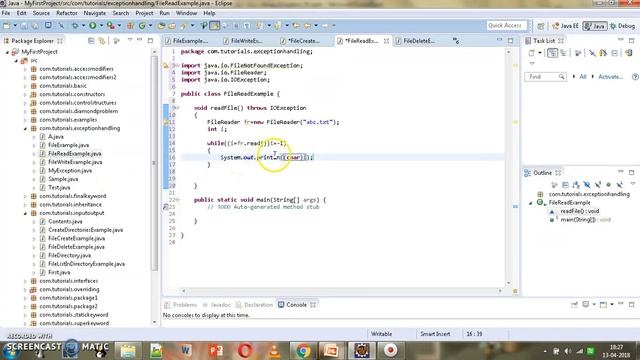Click Collapse All in Package Explorer
The image size is (640, 360).
pyautogui.click(x=91, y=41)
